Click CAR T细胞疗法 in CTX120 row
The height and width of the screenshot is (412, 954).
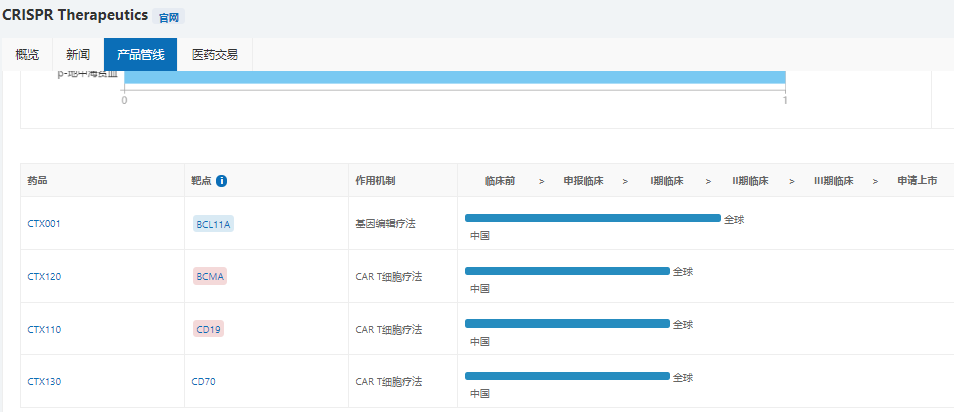tap(388, 276)
